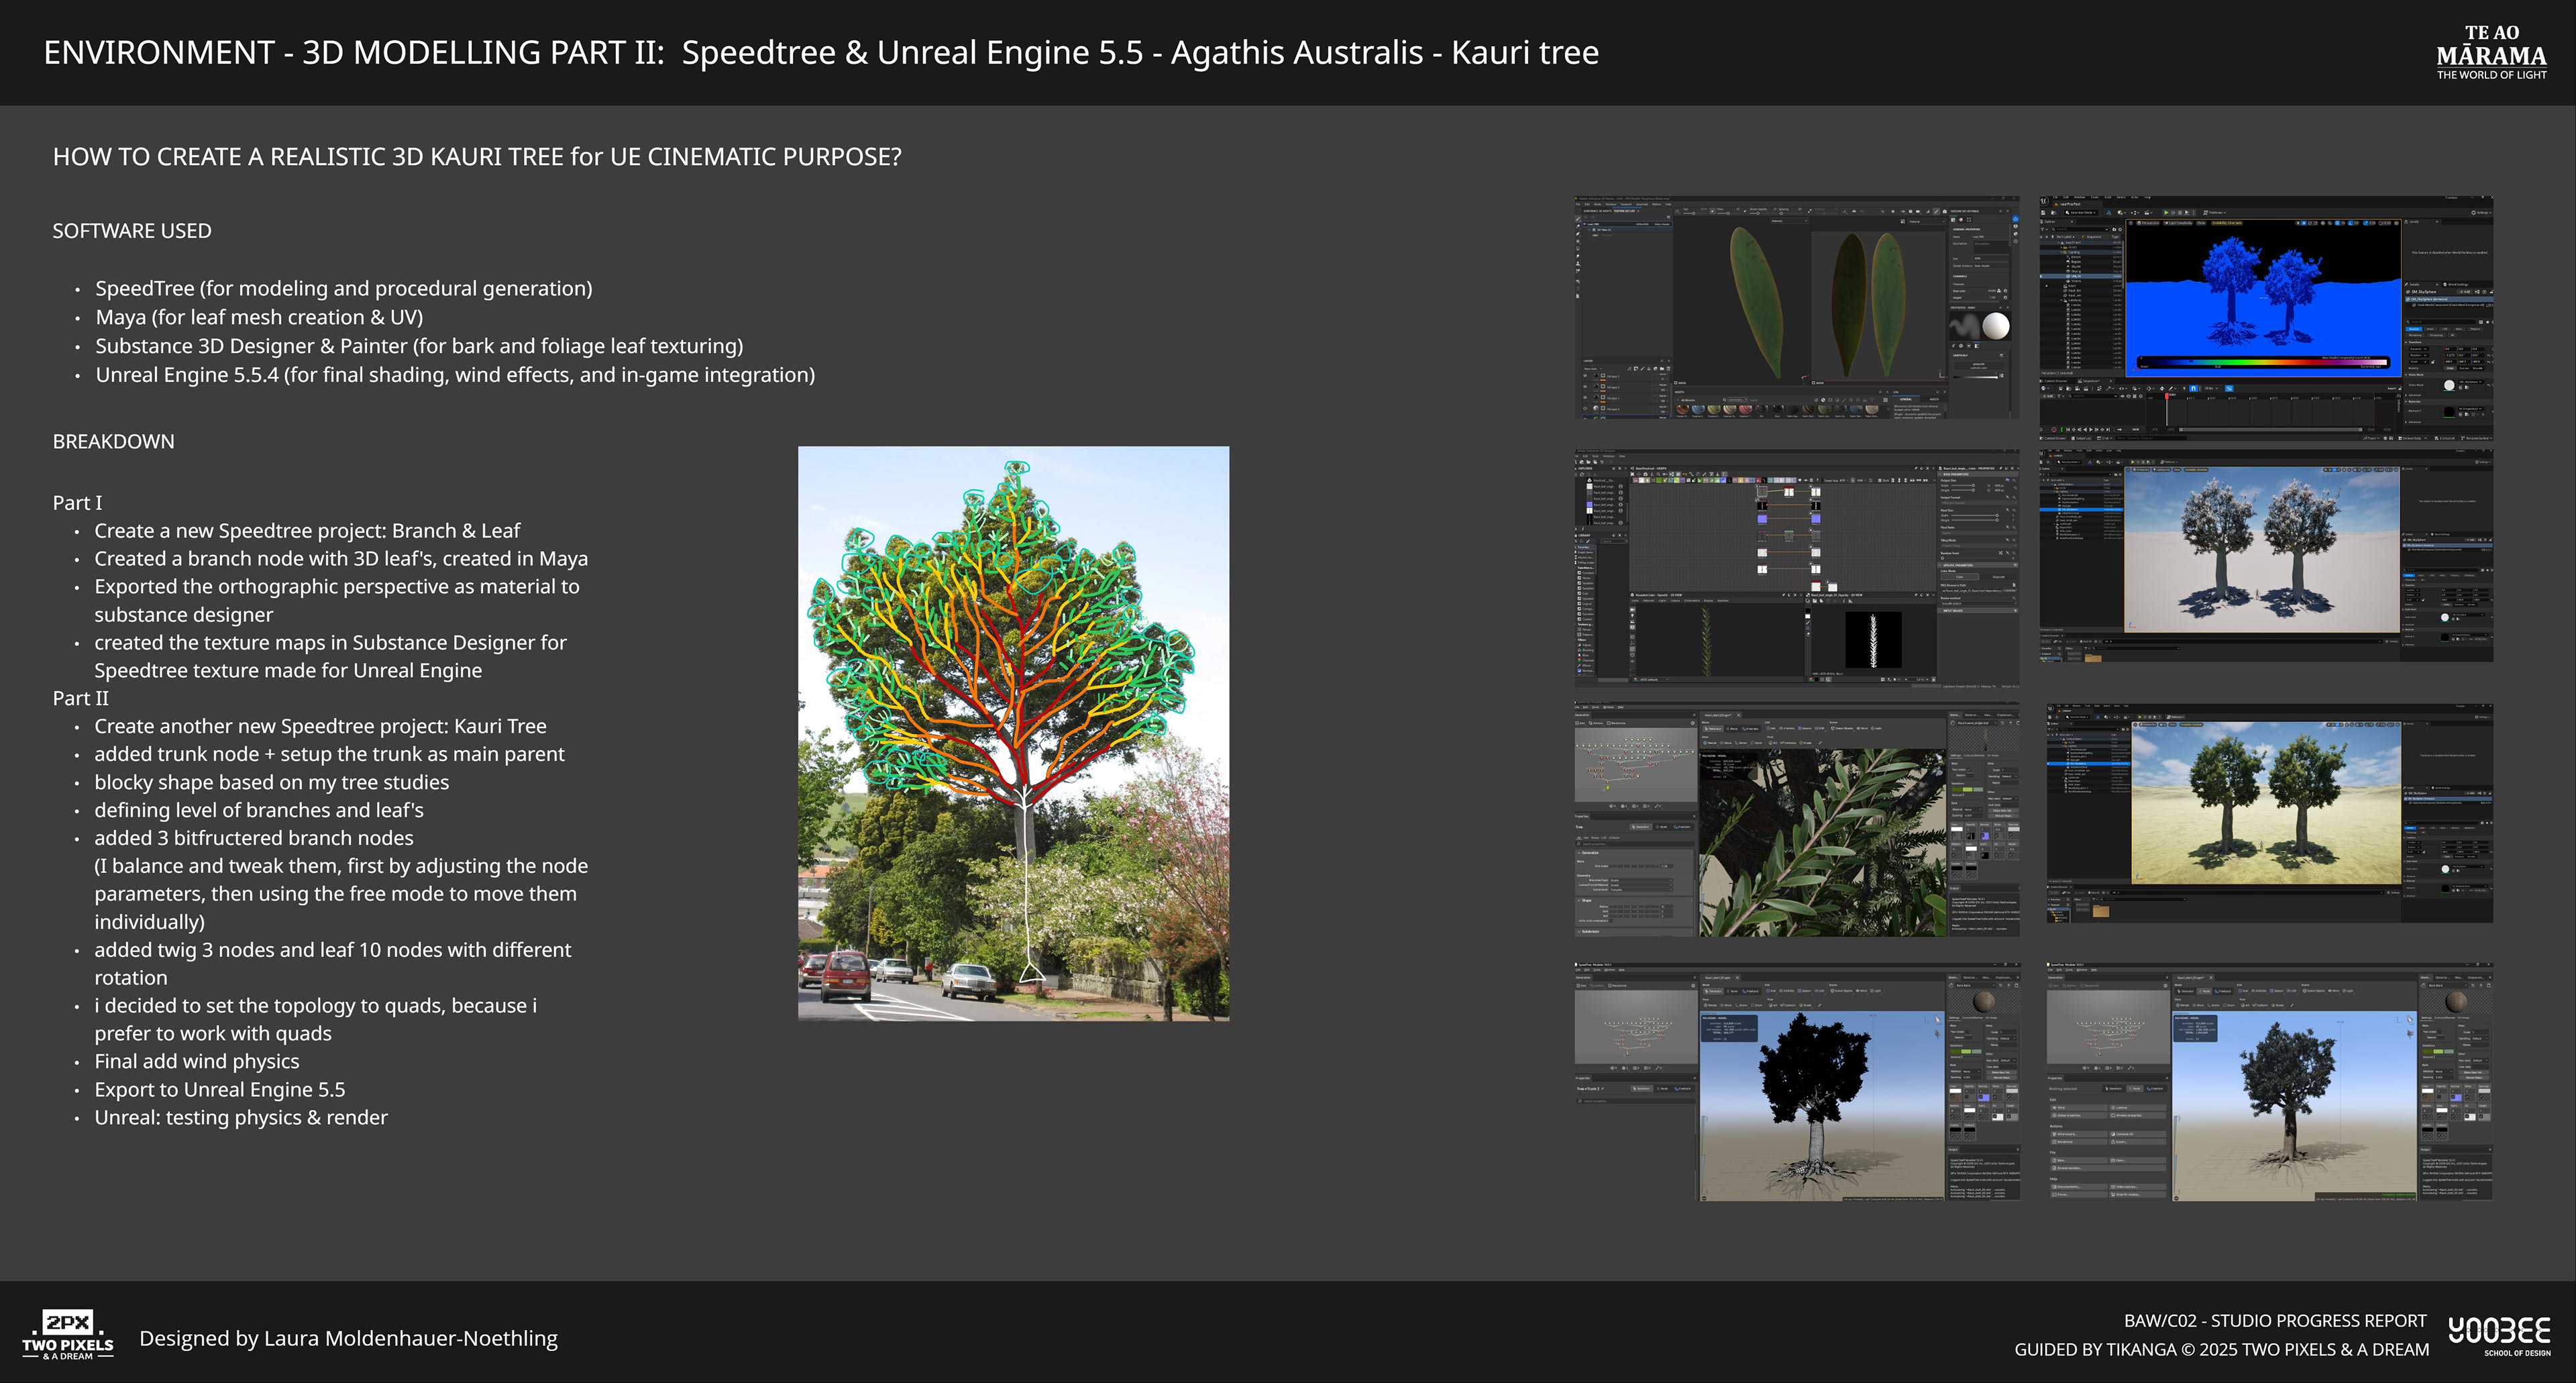Click the Te Ao Marama logo
The width and height of the screenshot is (2576, 1383).
[x=2491, y=52]
